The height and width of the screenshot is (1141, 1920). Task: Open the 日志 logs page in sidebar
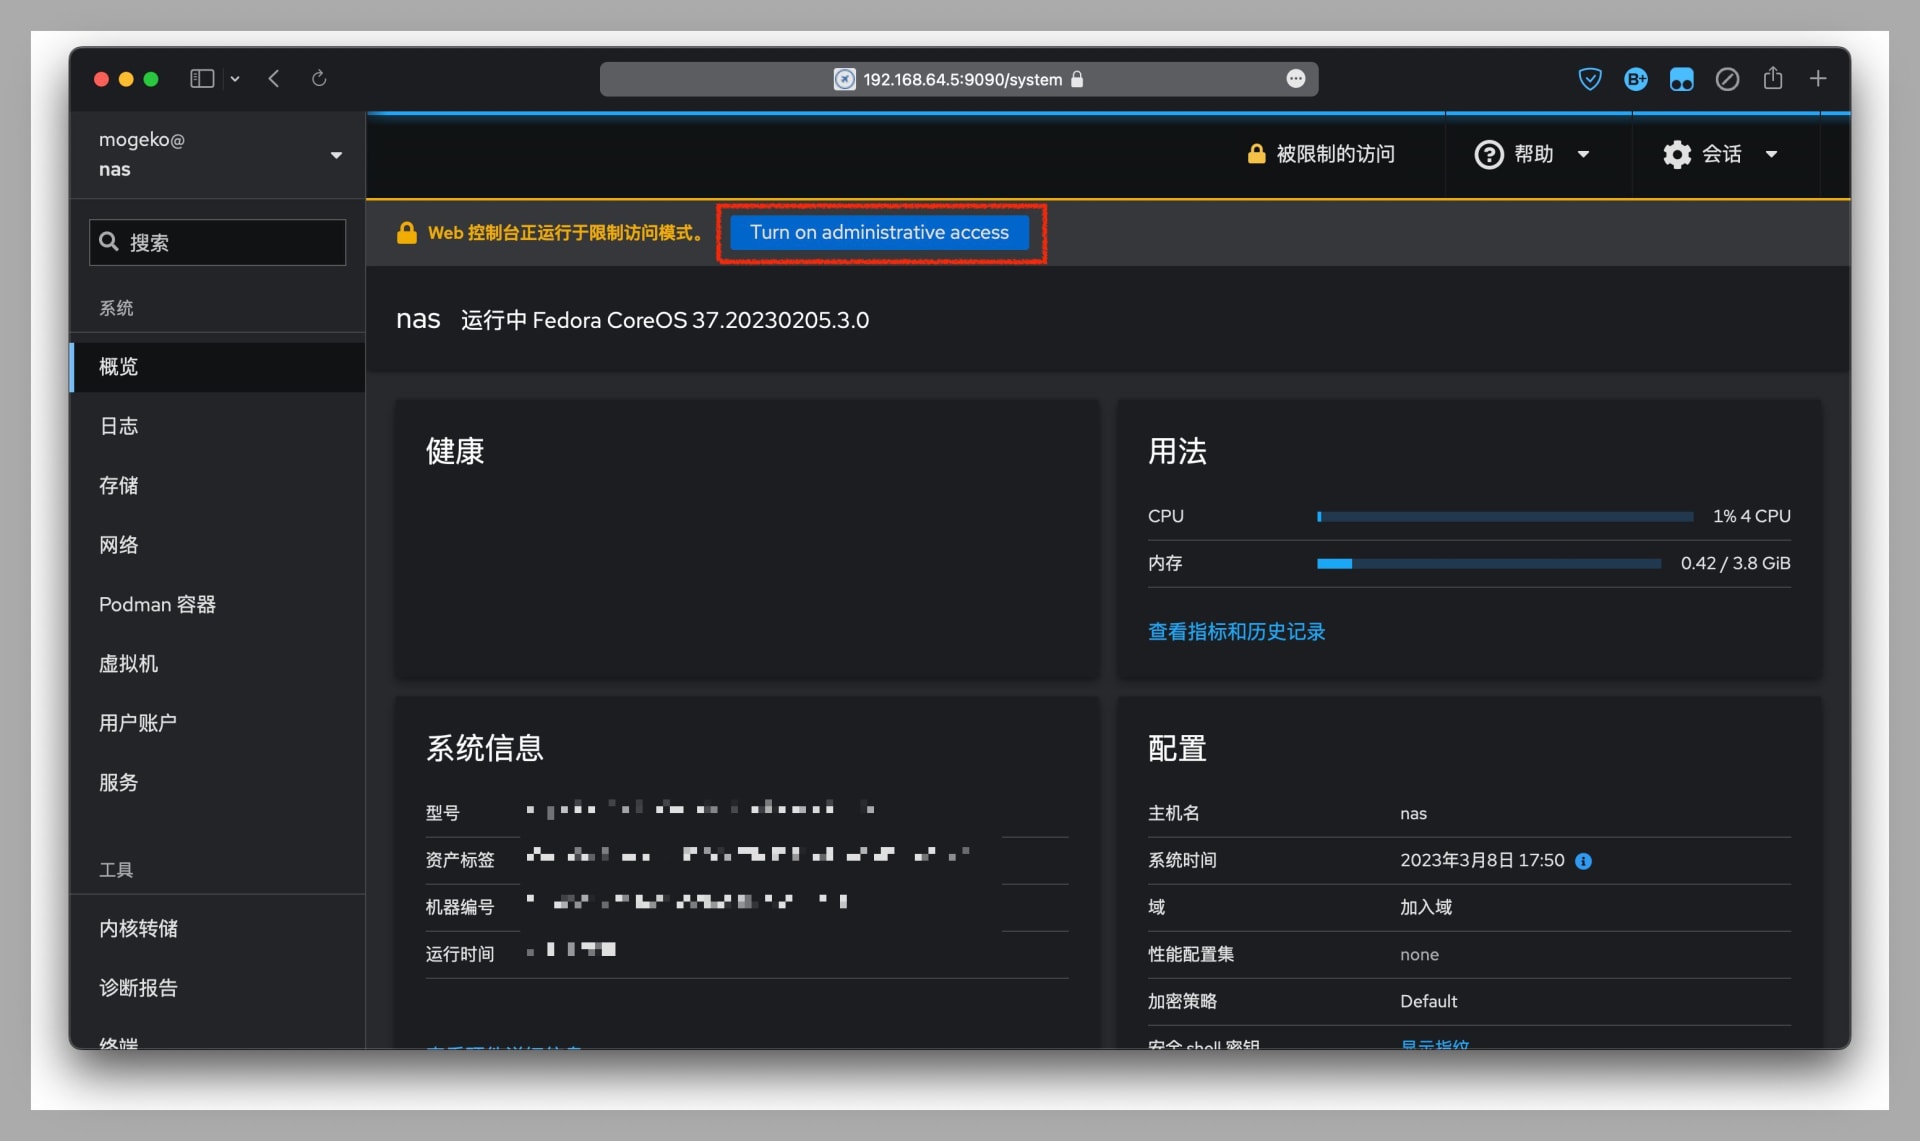click(x=119, y=426)
